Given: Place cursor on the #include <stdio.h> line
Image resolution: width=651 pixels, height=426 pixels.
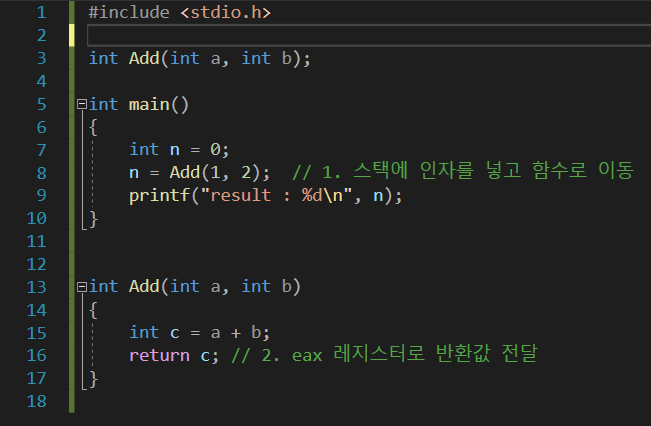Looking at the screenshot, I should [179, 12].
